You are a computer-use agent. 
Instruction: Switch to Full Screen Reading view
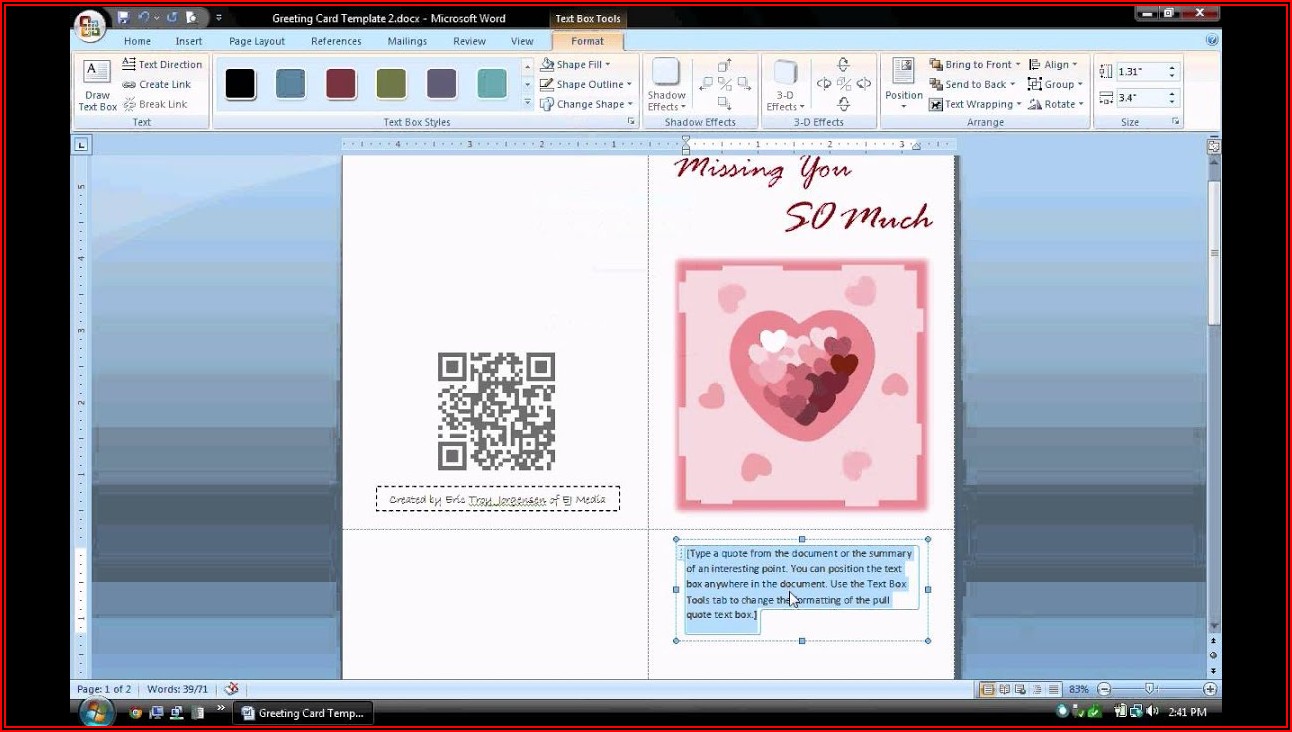(1004, 689)
